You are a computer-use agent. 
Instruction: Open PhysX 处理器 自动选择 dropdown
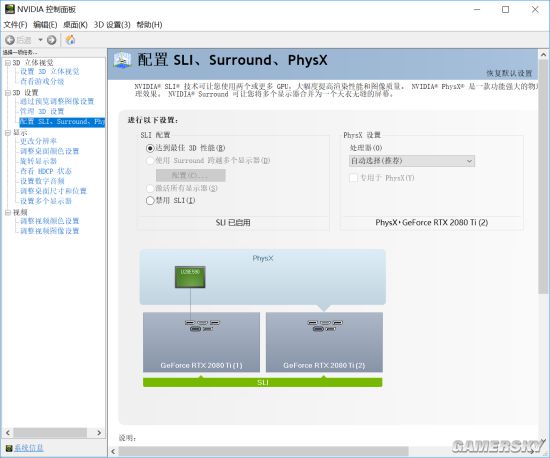pyautogui.click(x=412, y=161)
